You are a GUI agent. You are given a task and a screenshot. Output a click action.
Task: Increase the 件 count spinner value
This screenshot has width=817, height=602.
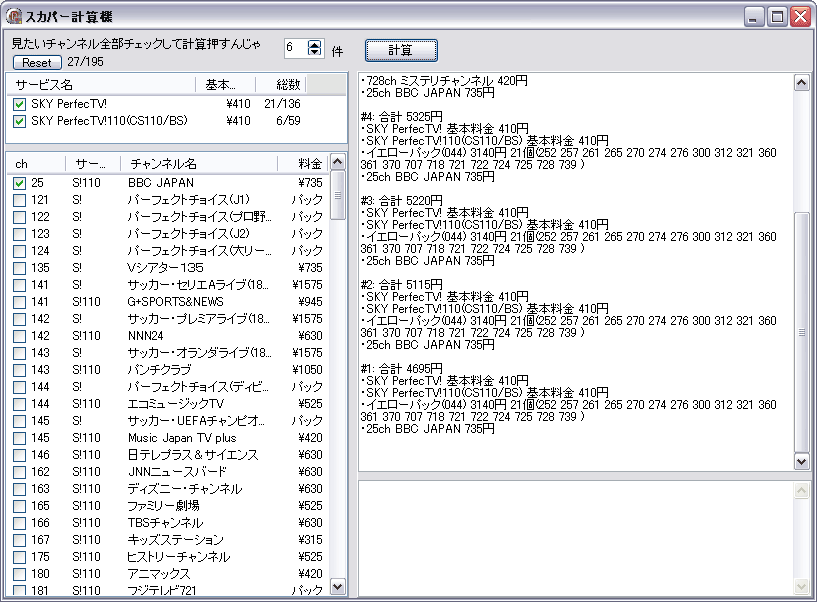pyautogui.click(x=314, y=44)
